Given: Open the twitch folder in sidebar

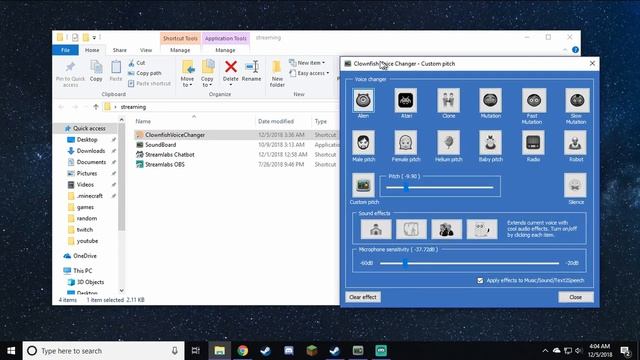Looking at the screenshot, I should pyautogui.click(x=84, y=230).
